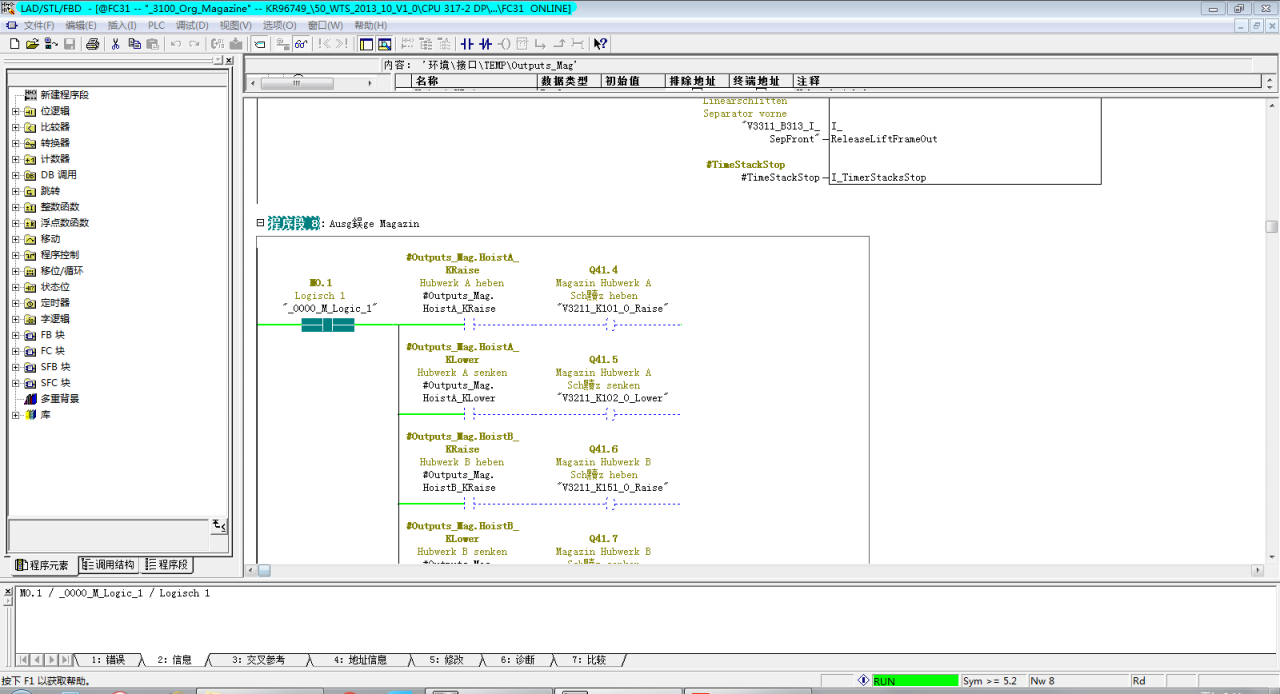Select the M0.1 Logisch 1 contact
The width and height of the screenshot is (1280, 694).
328,325
